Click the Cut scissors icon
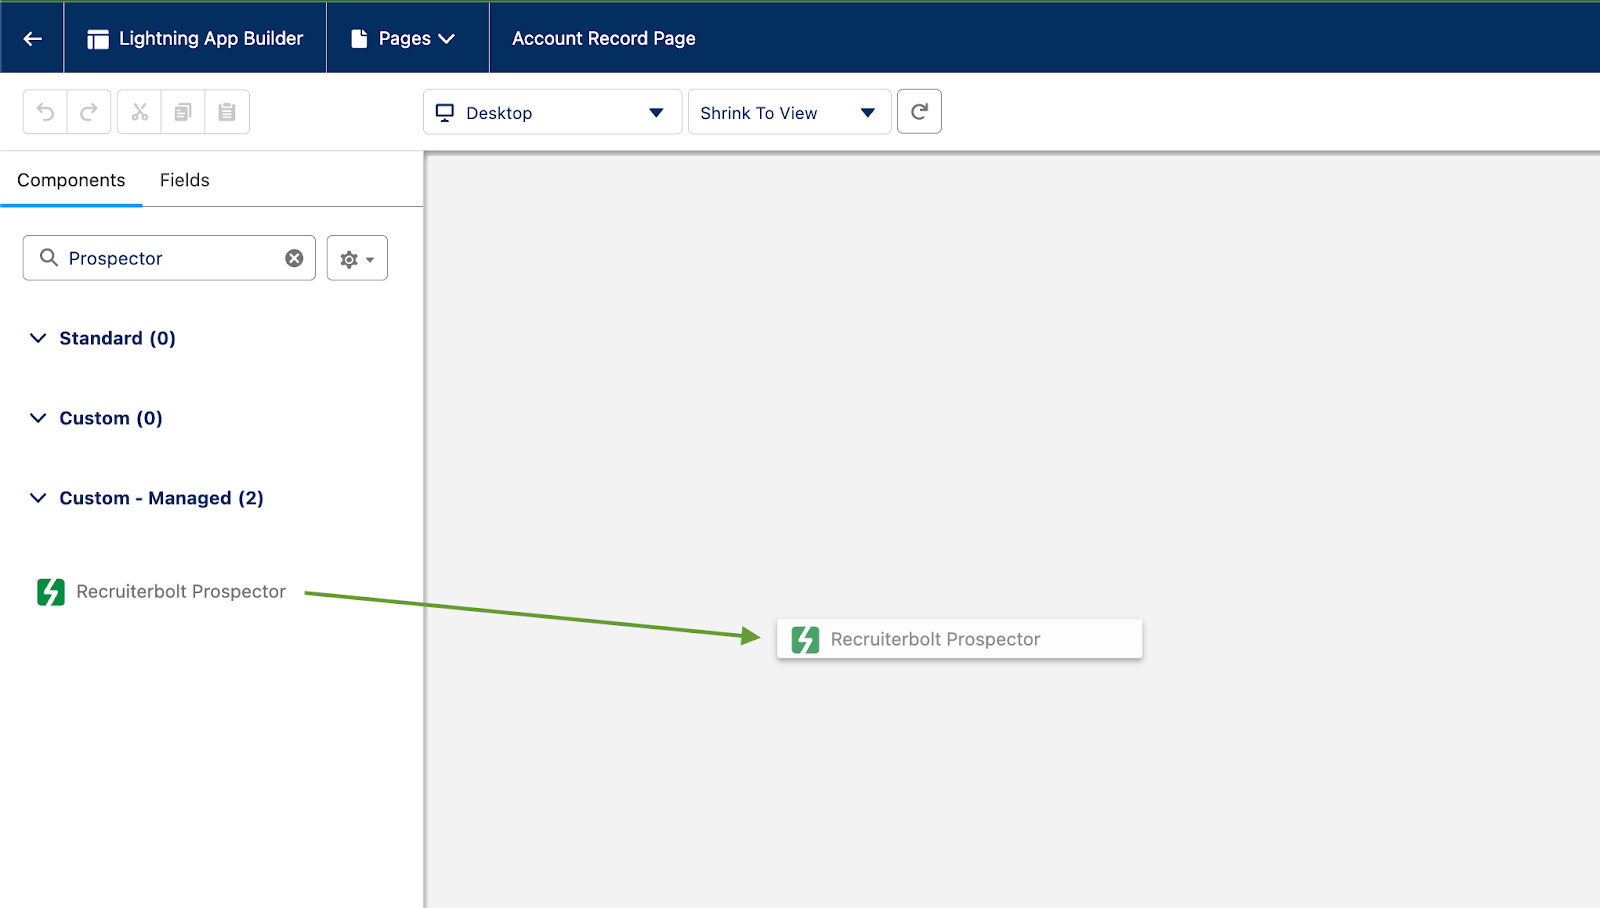The height and width of the screenshot is (908, 1600). [139, 112]
